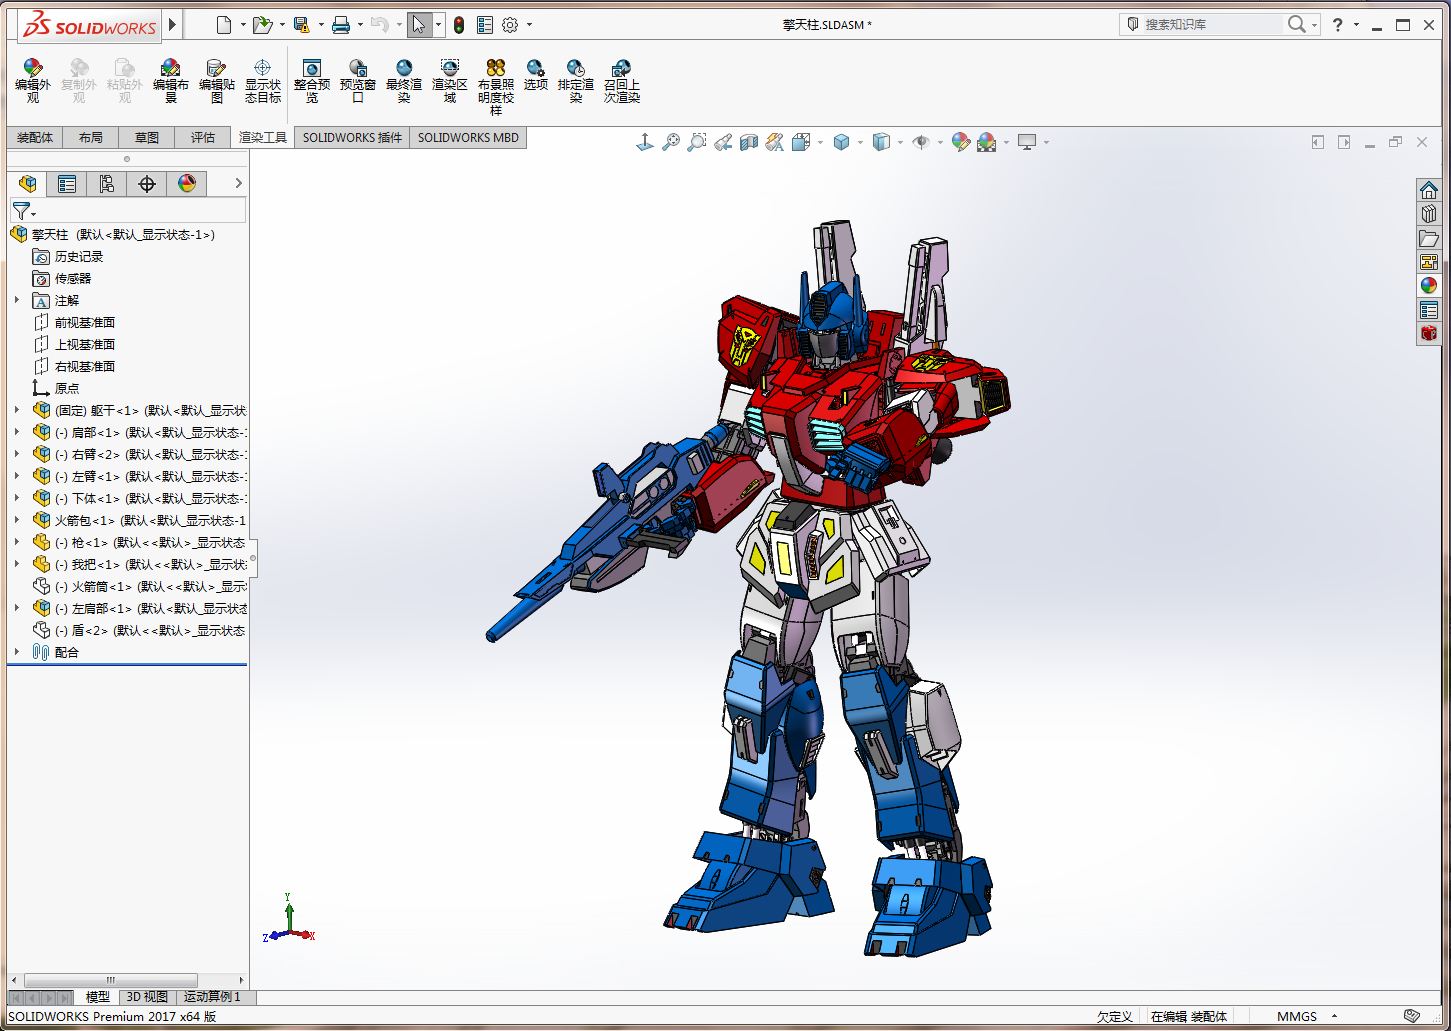Switch to FeatureManager design tree tab

point(27,184)
